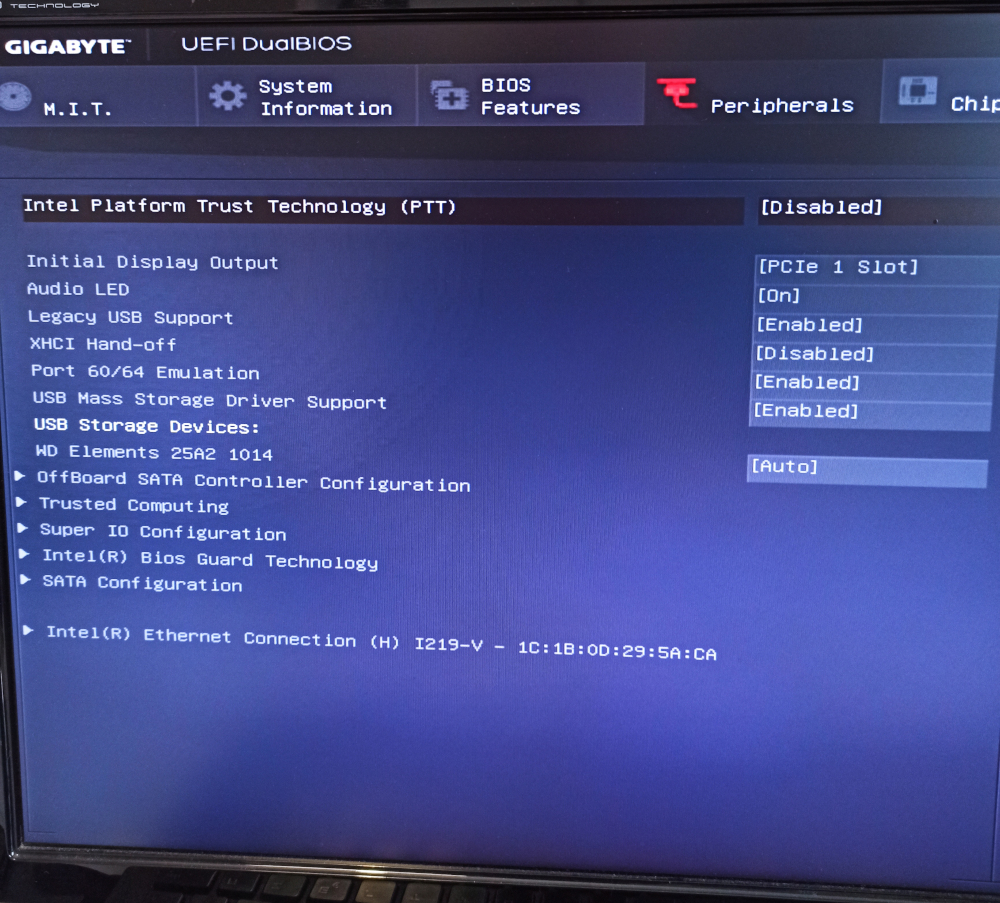1000x903 pixels.
Task: Open Intel(R) Bios Guard Technology
Action: (209, 560)
